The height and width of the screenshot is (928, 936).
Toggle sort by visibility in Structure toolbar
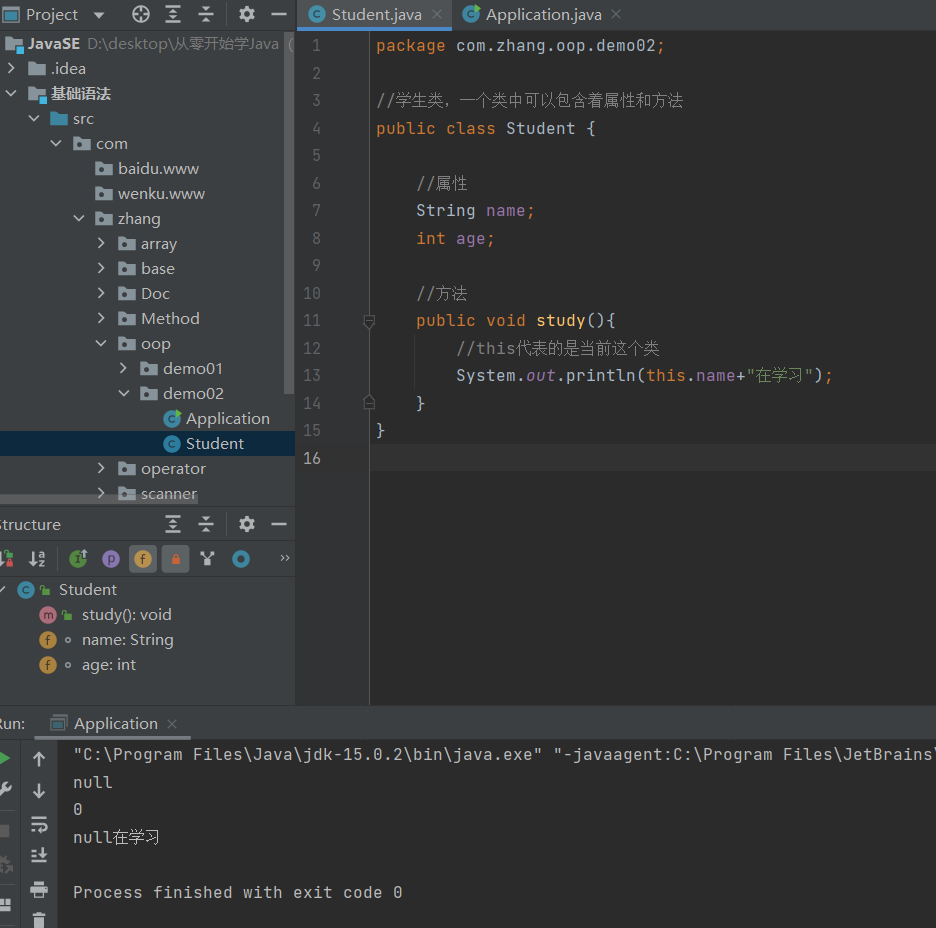pos(6,559)
